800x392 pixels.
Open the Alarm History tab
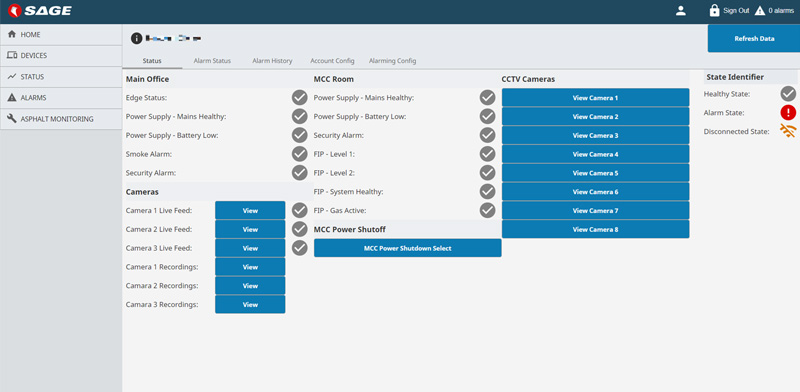point(272,61)
